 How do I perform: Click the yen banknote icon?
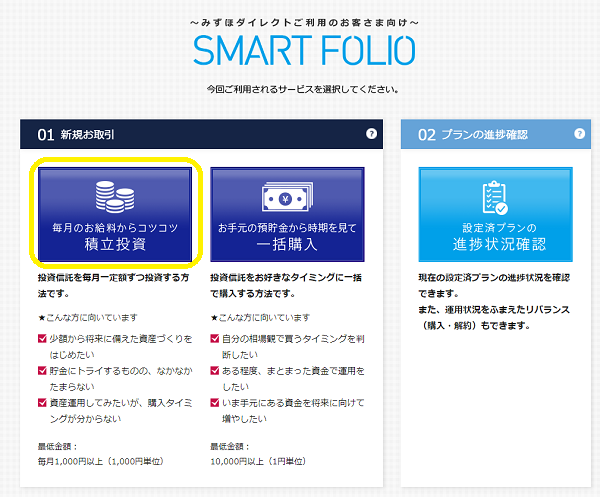pyautogui.click(x=287, y=197)
